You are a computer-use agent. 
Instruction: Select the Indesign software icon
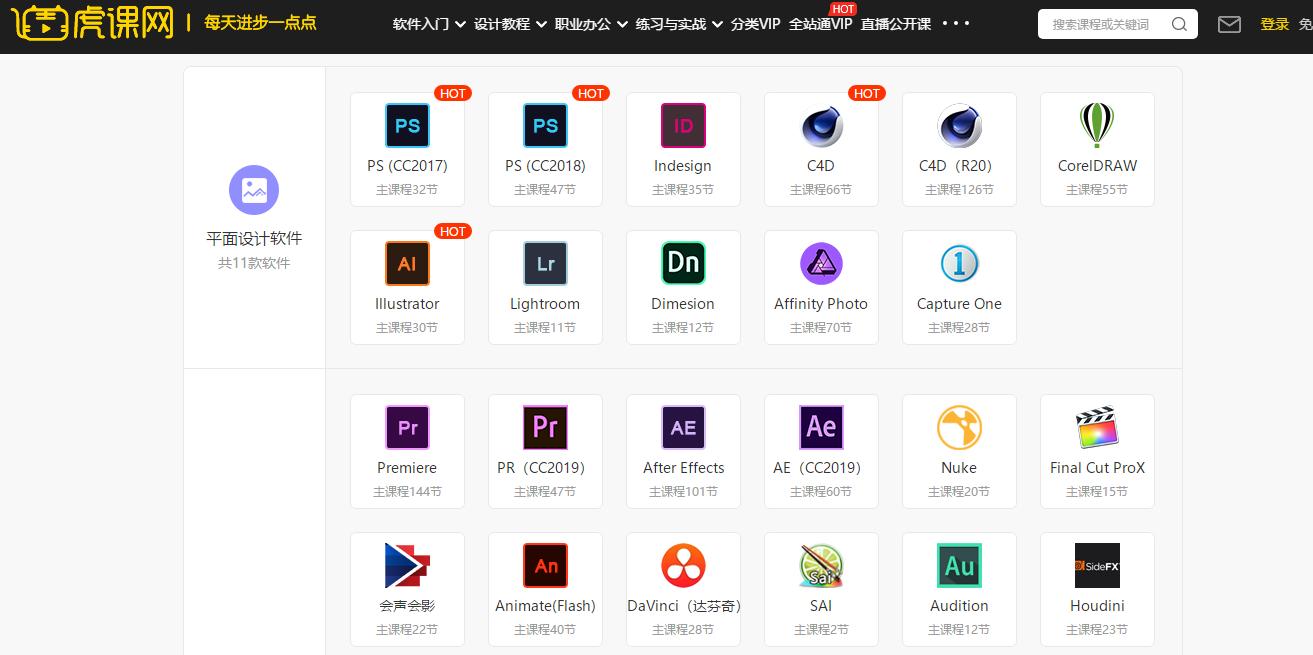(683, 125)
